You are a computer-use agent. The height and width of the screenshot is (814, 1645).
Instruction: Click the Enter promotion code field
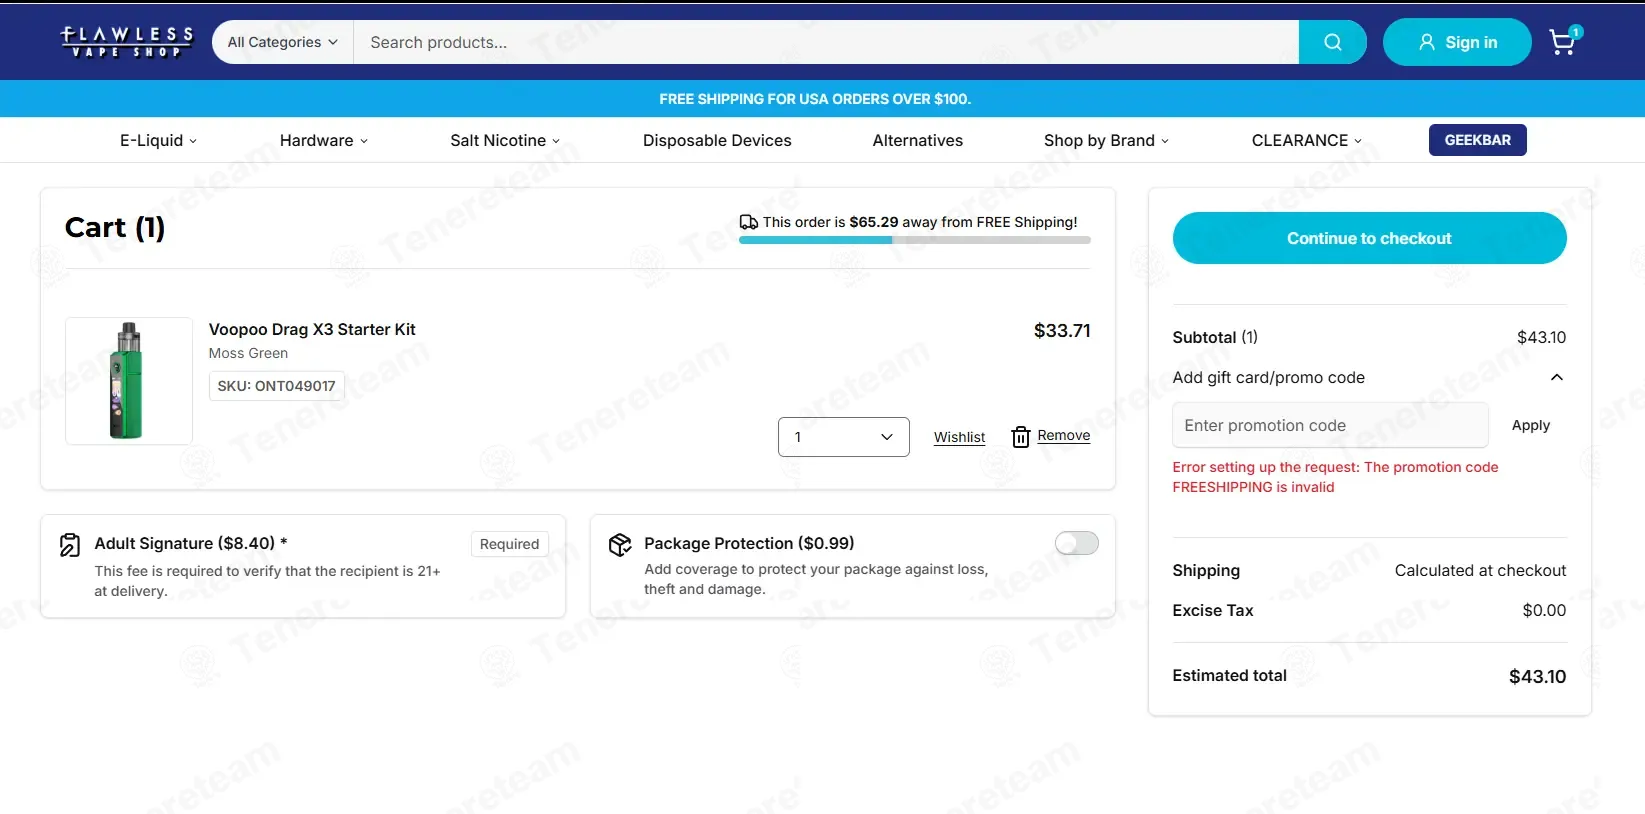(1330, 425)
